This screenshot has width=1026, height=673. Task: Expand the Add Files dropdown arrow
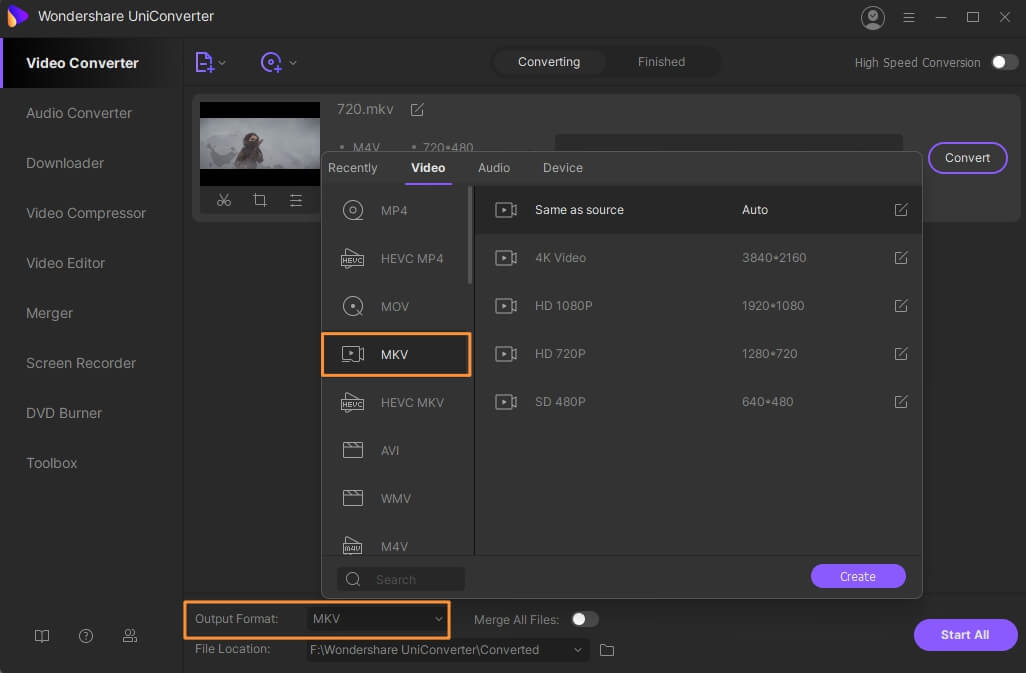(222, 63)
